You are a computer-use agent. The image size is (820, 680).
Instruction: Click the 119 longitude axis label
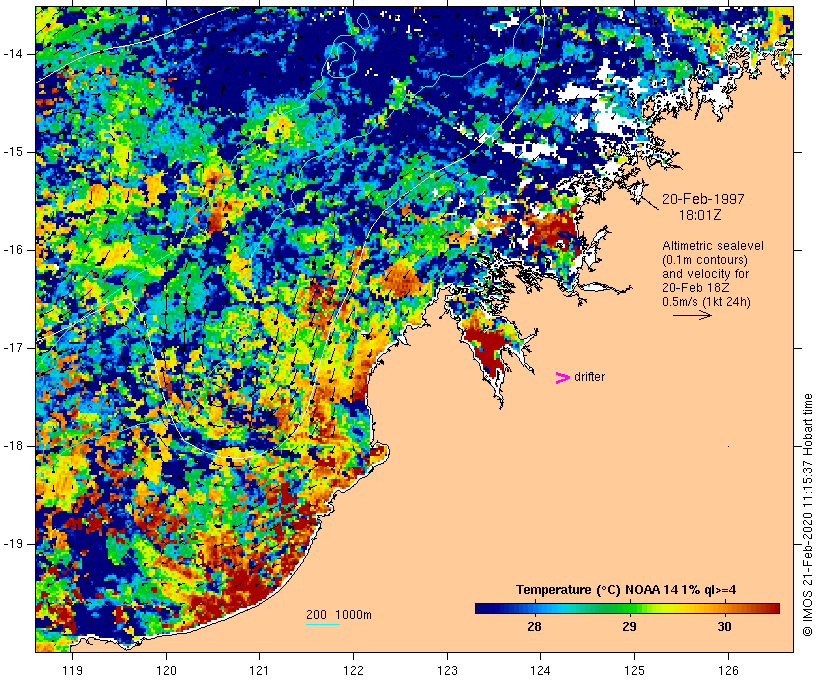coord(73,670)
